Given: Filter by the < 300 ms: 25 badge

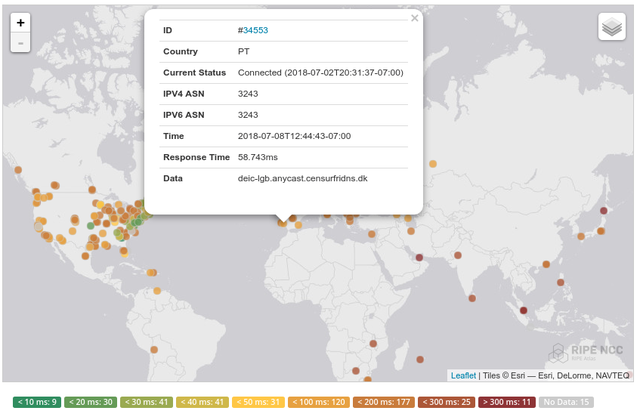Looking at the screenshot, I should click(x=447, y=402).
